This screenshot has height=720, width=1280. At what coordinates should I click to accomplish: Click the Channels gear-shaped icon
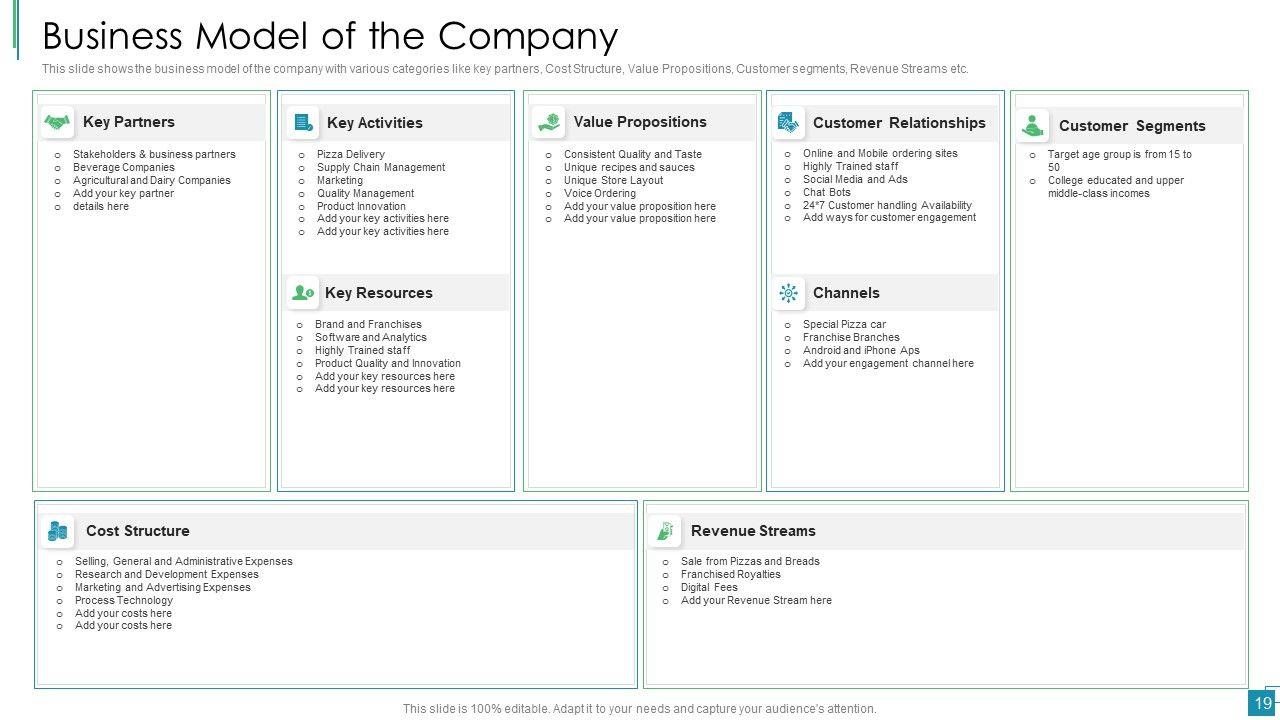coord(789,293)
